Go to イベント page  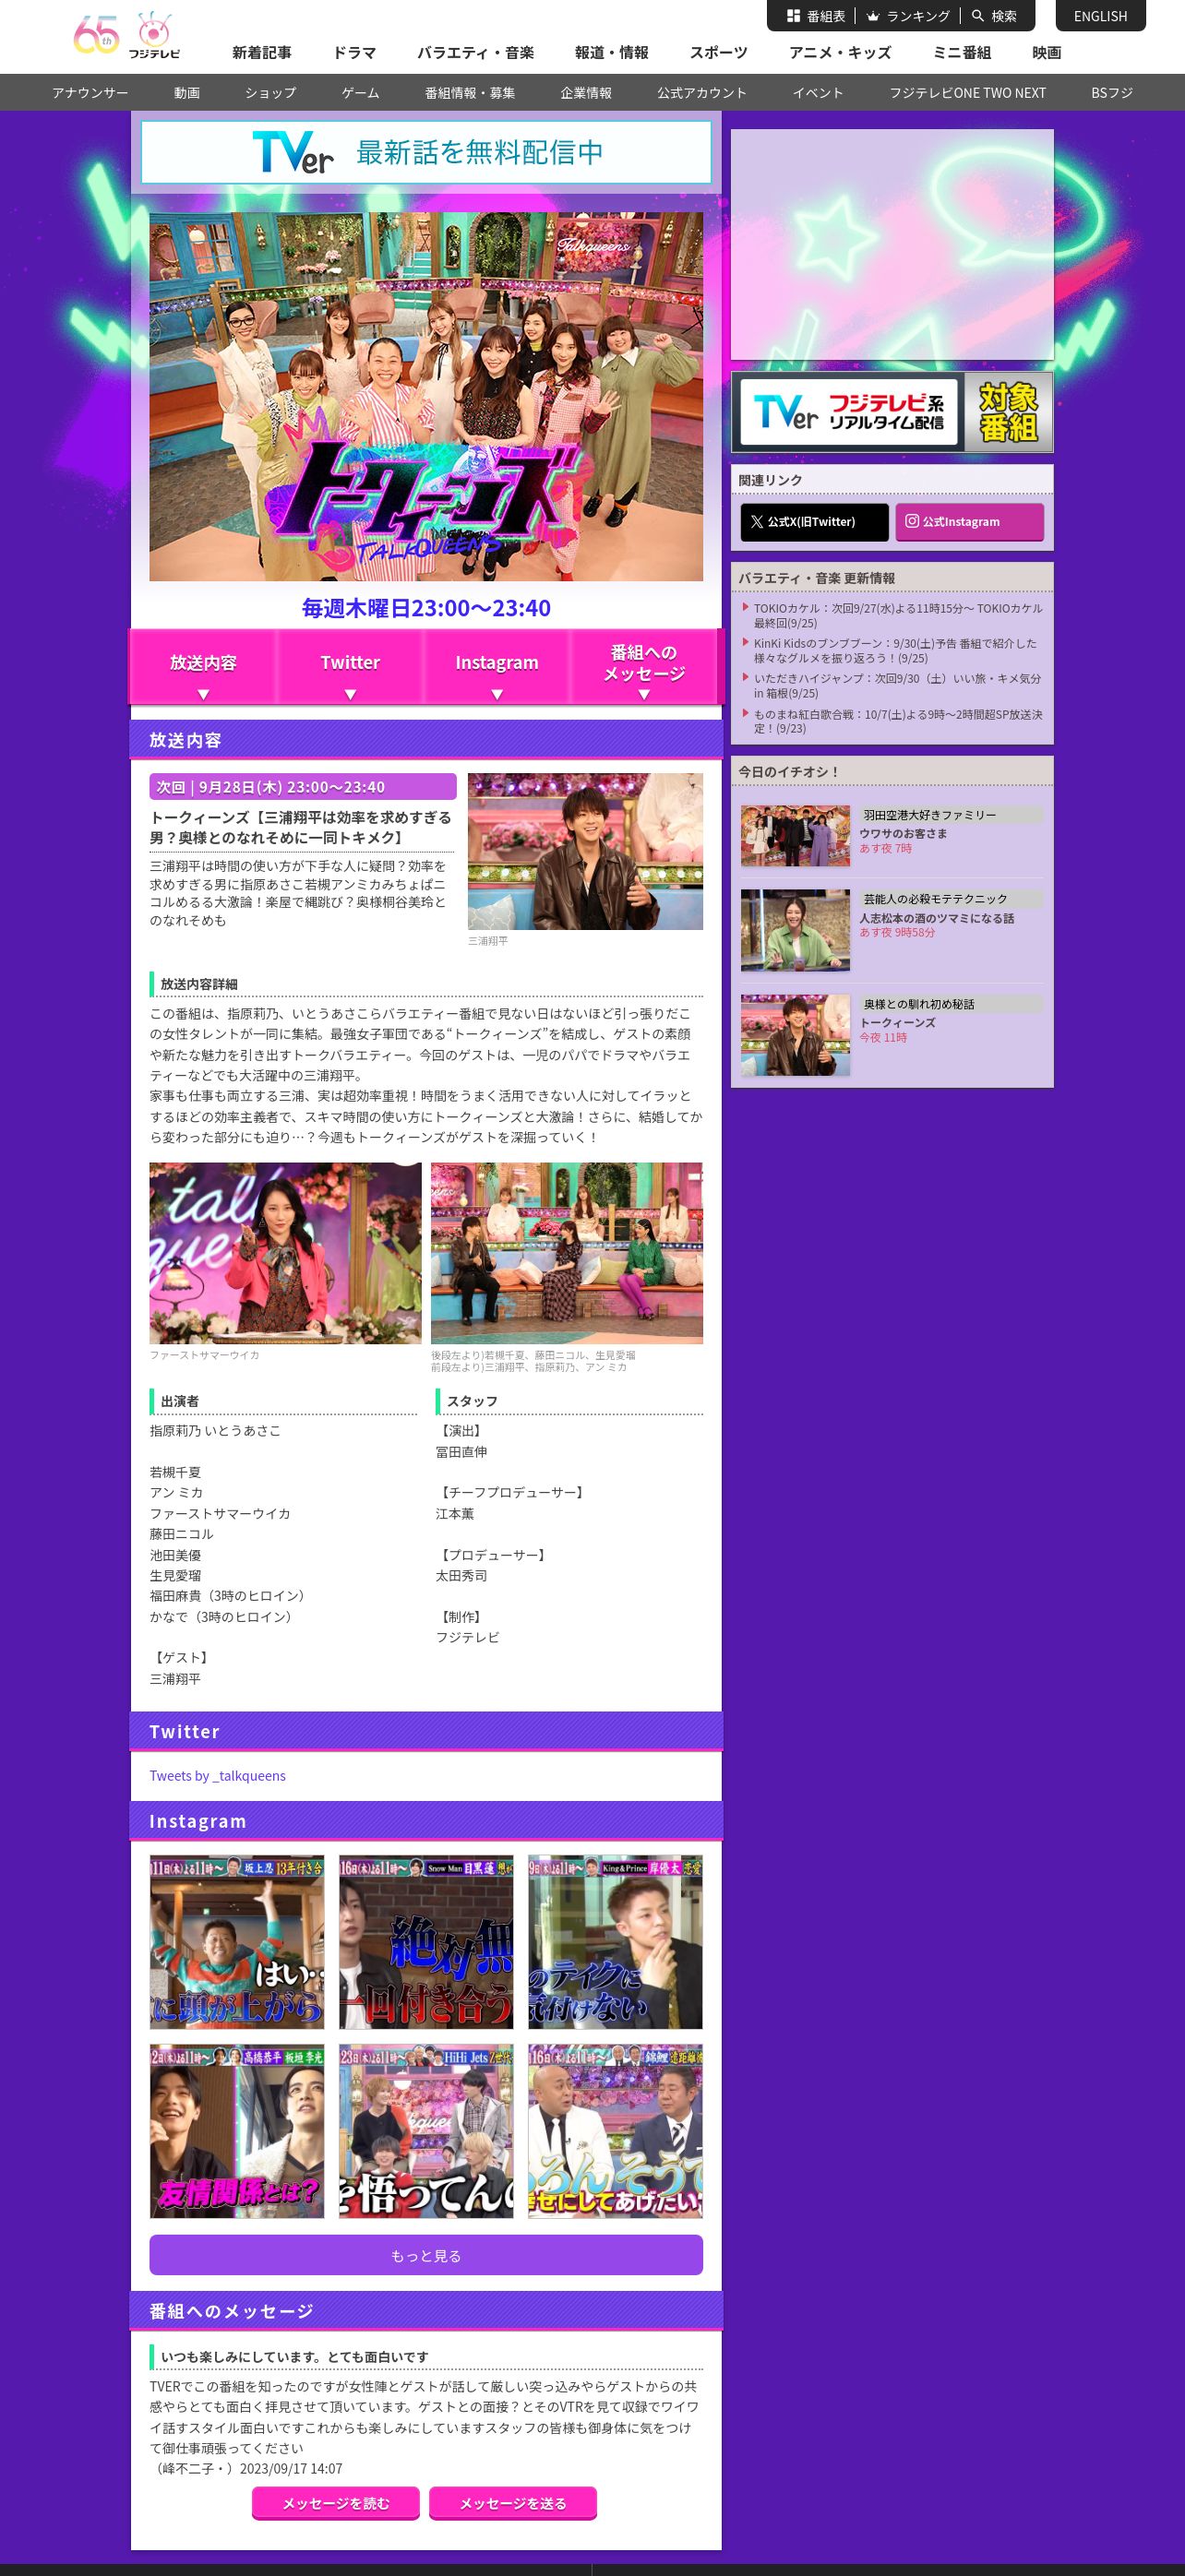click(x=818, y=92)
